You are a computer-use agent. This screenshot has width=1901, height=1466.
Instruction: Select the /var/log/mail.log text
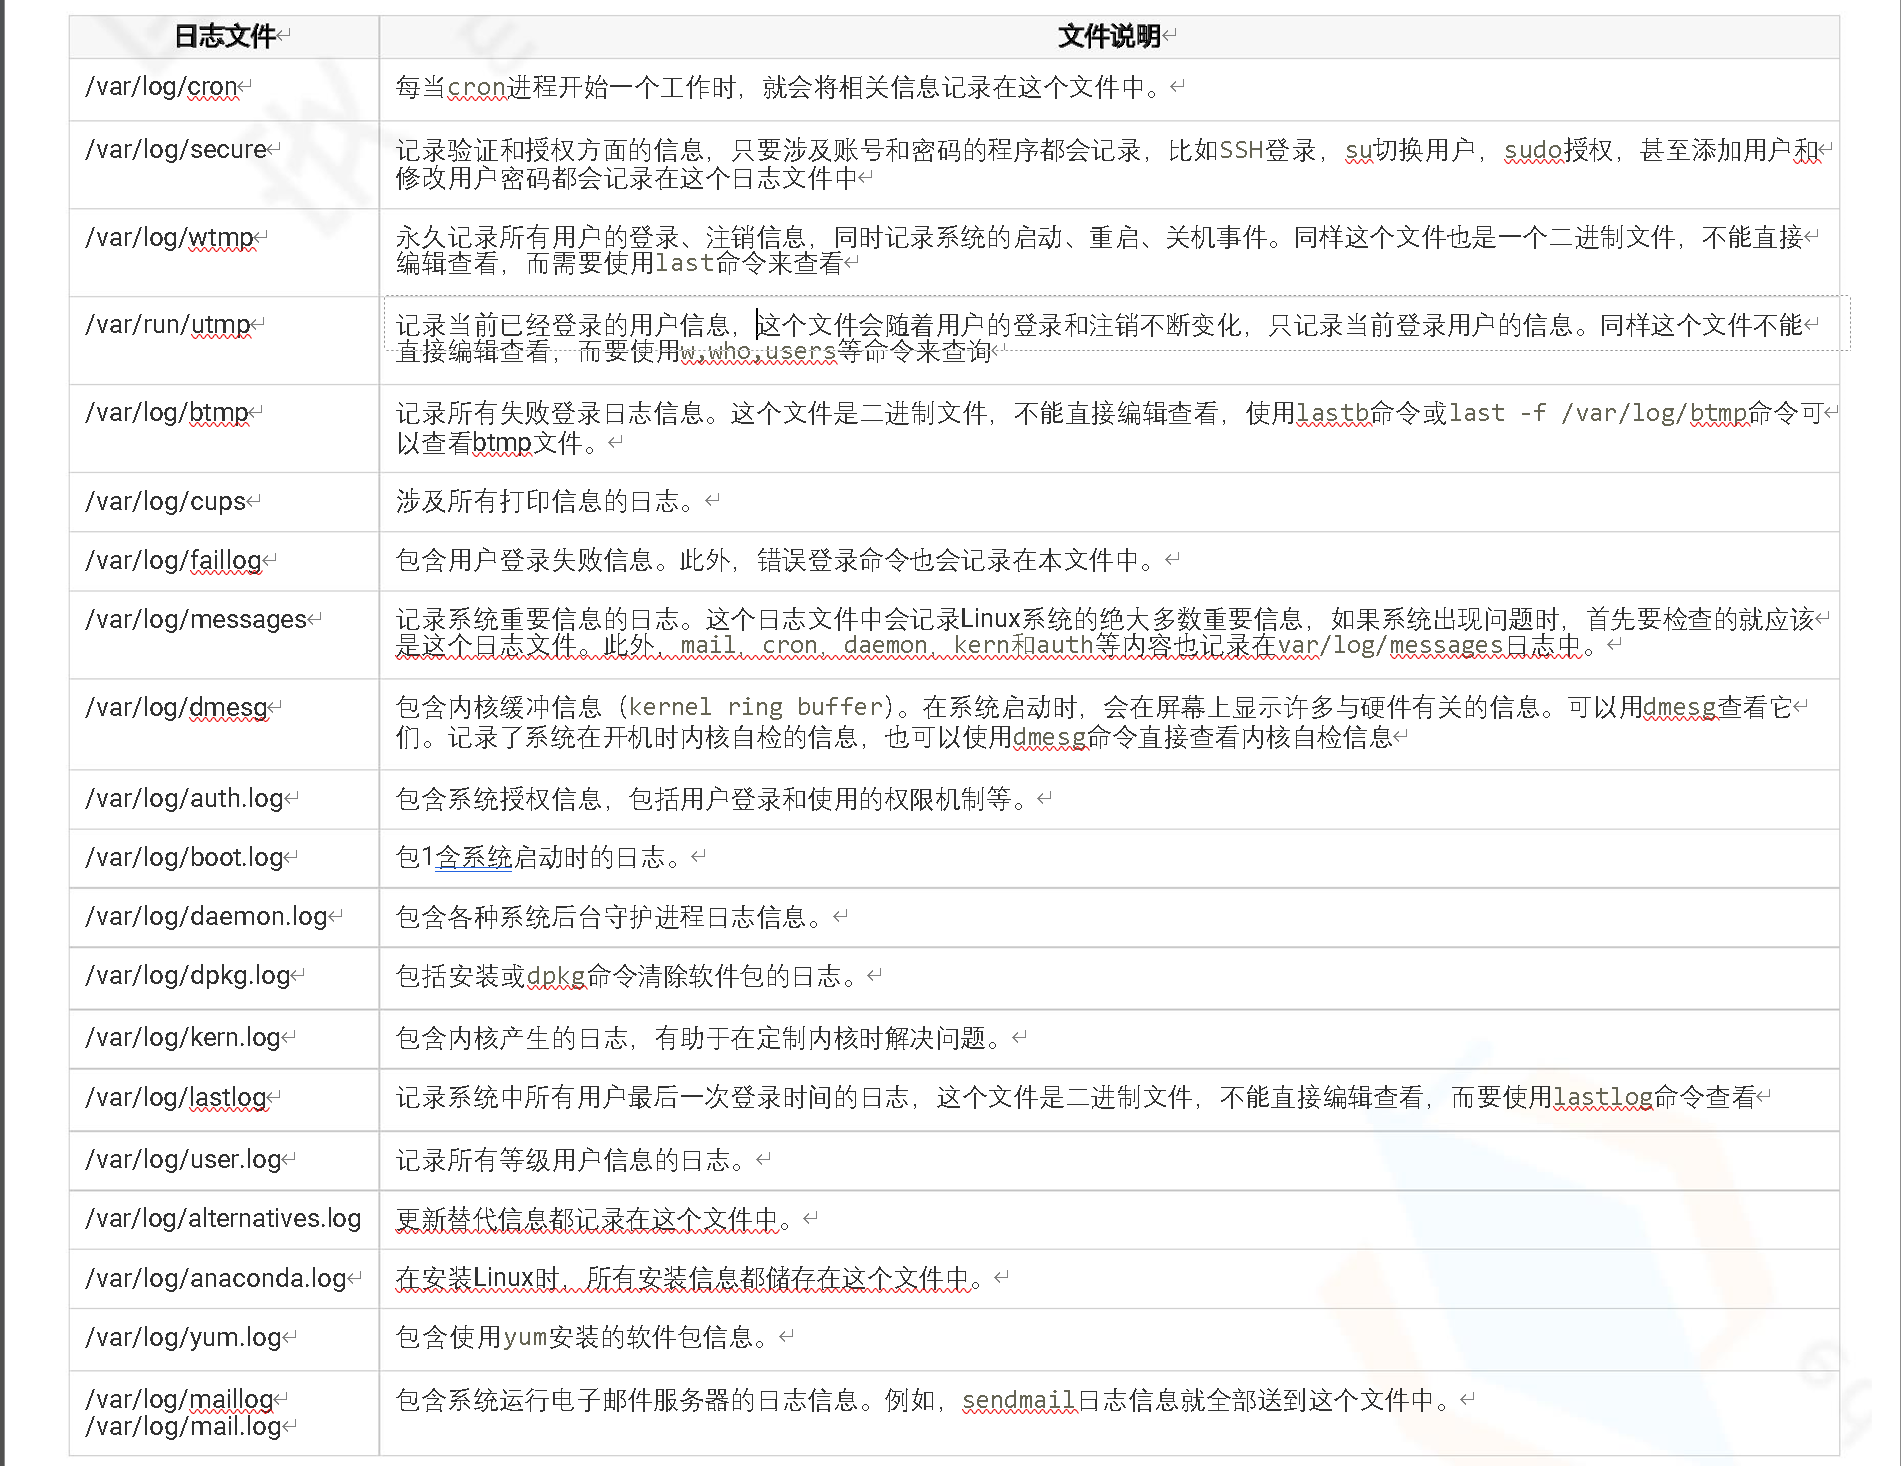(x=183, y=1426)
